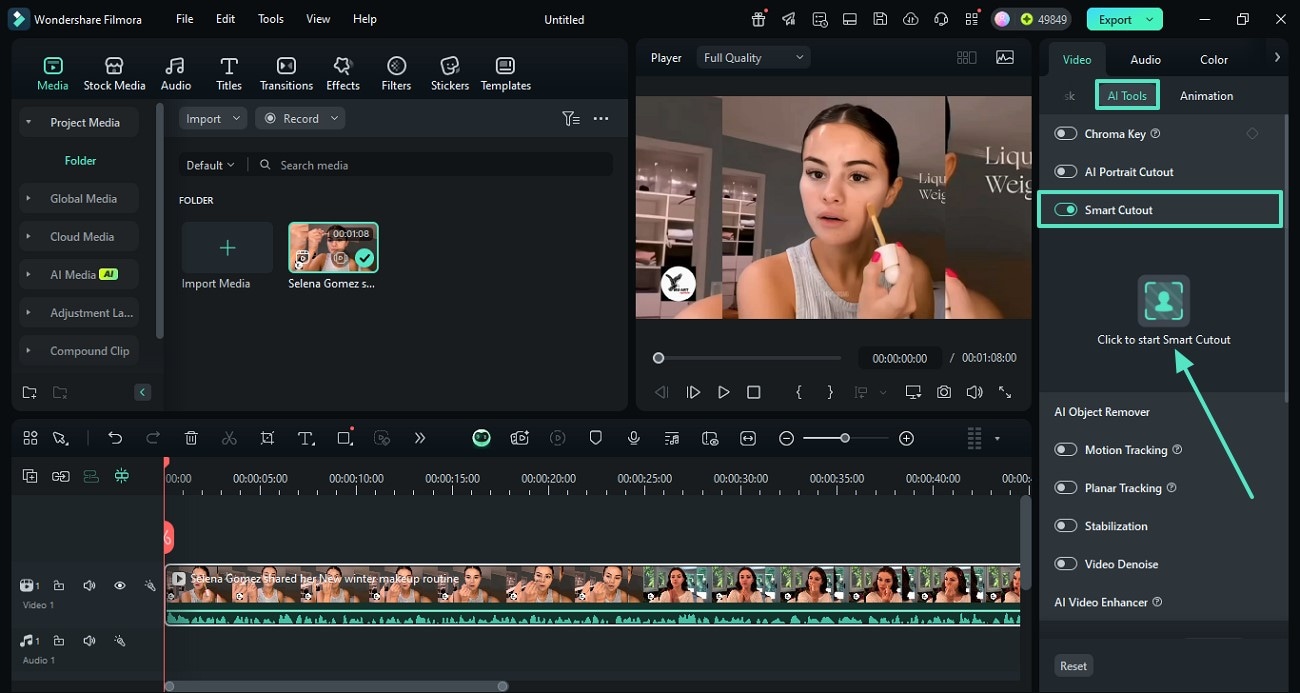Open the Effects panel
This screenshot has height=693, width=1300.
point(343,74)
